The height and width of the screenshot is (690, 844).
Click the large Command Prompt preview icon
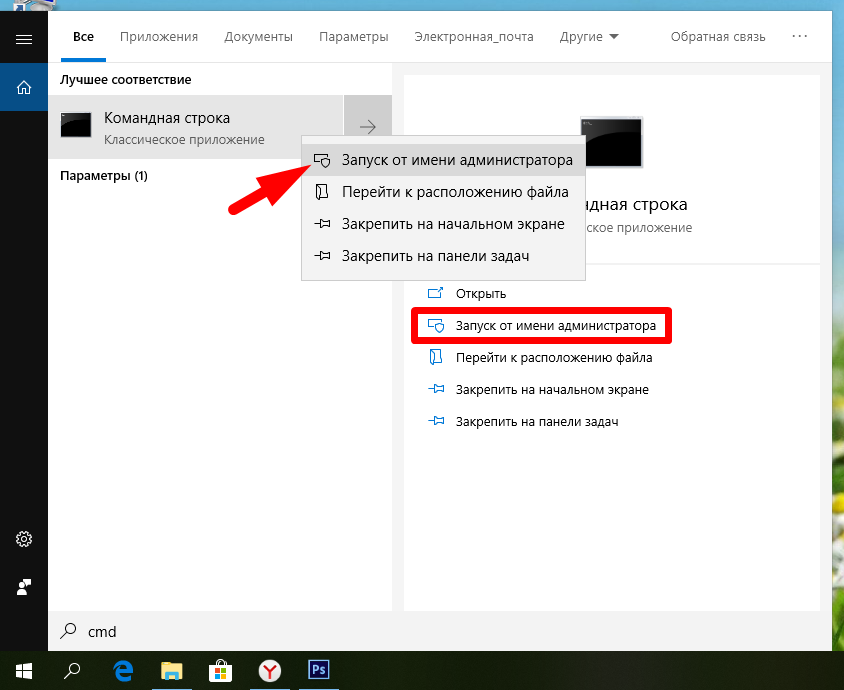pos(611,143)
